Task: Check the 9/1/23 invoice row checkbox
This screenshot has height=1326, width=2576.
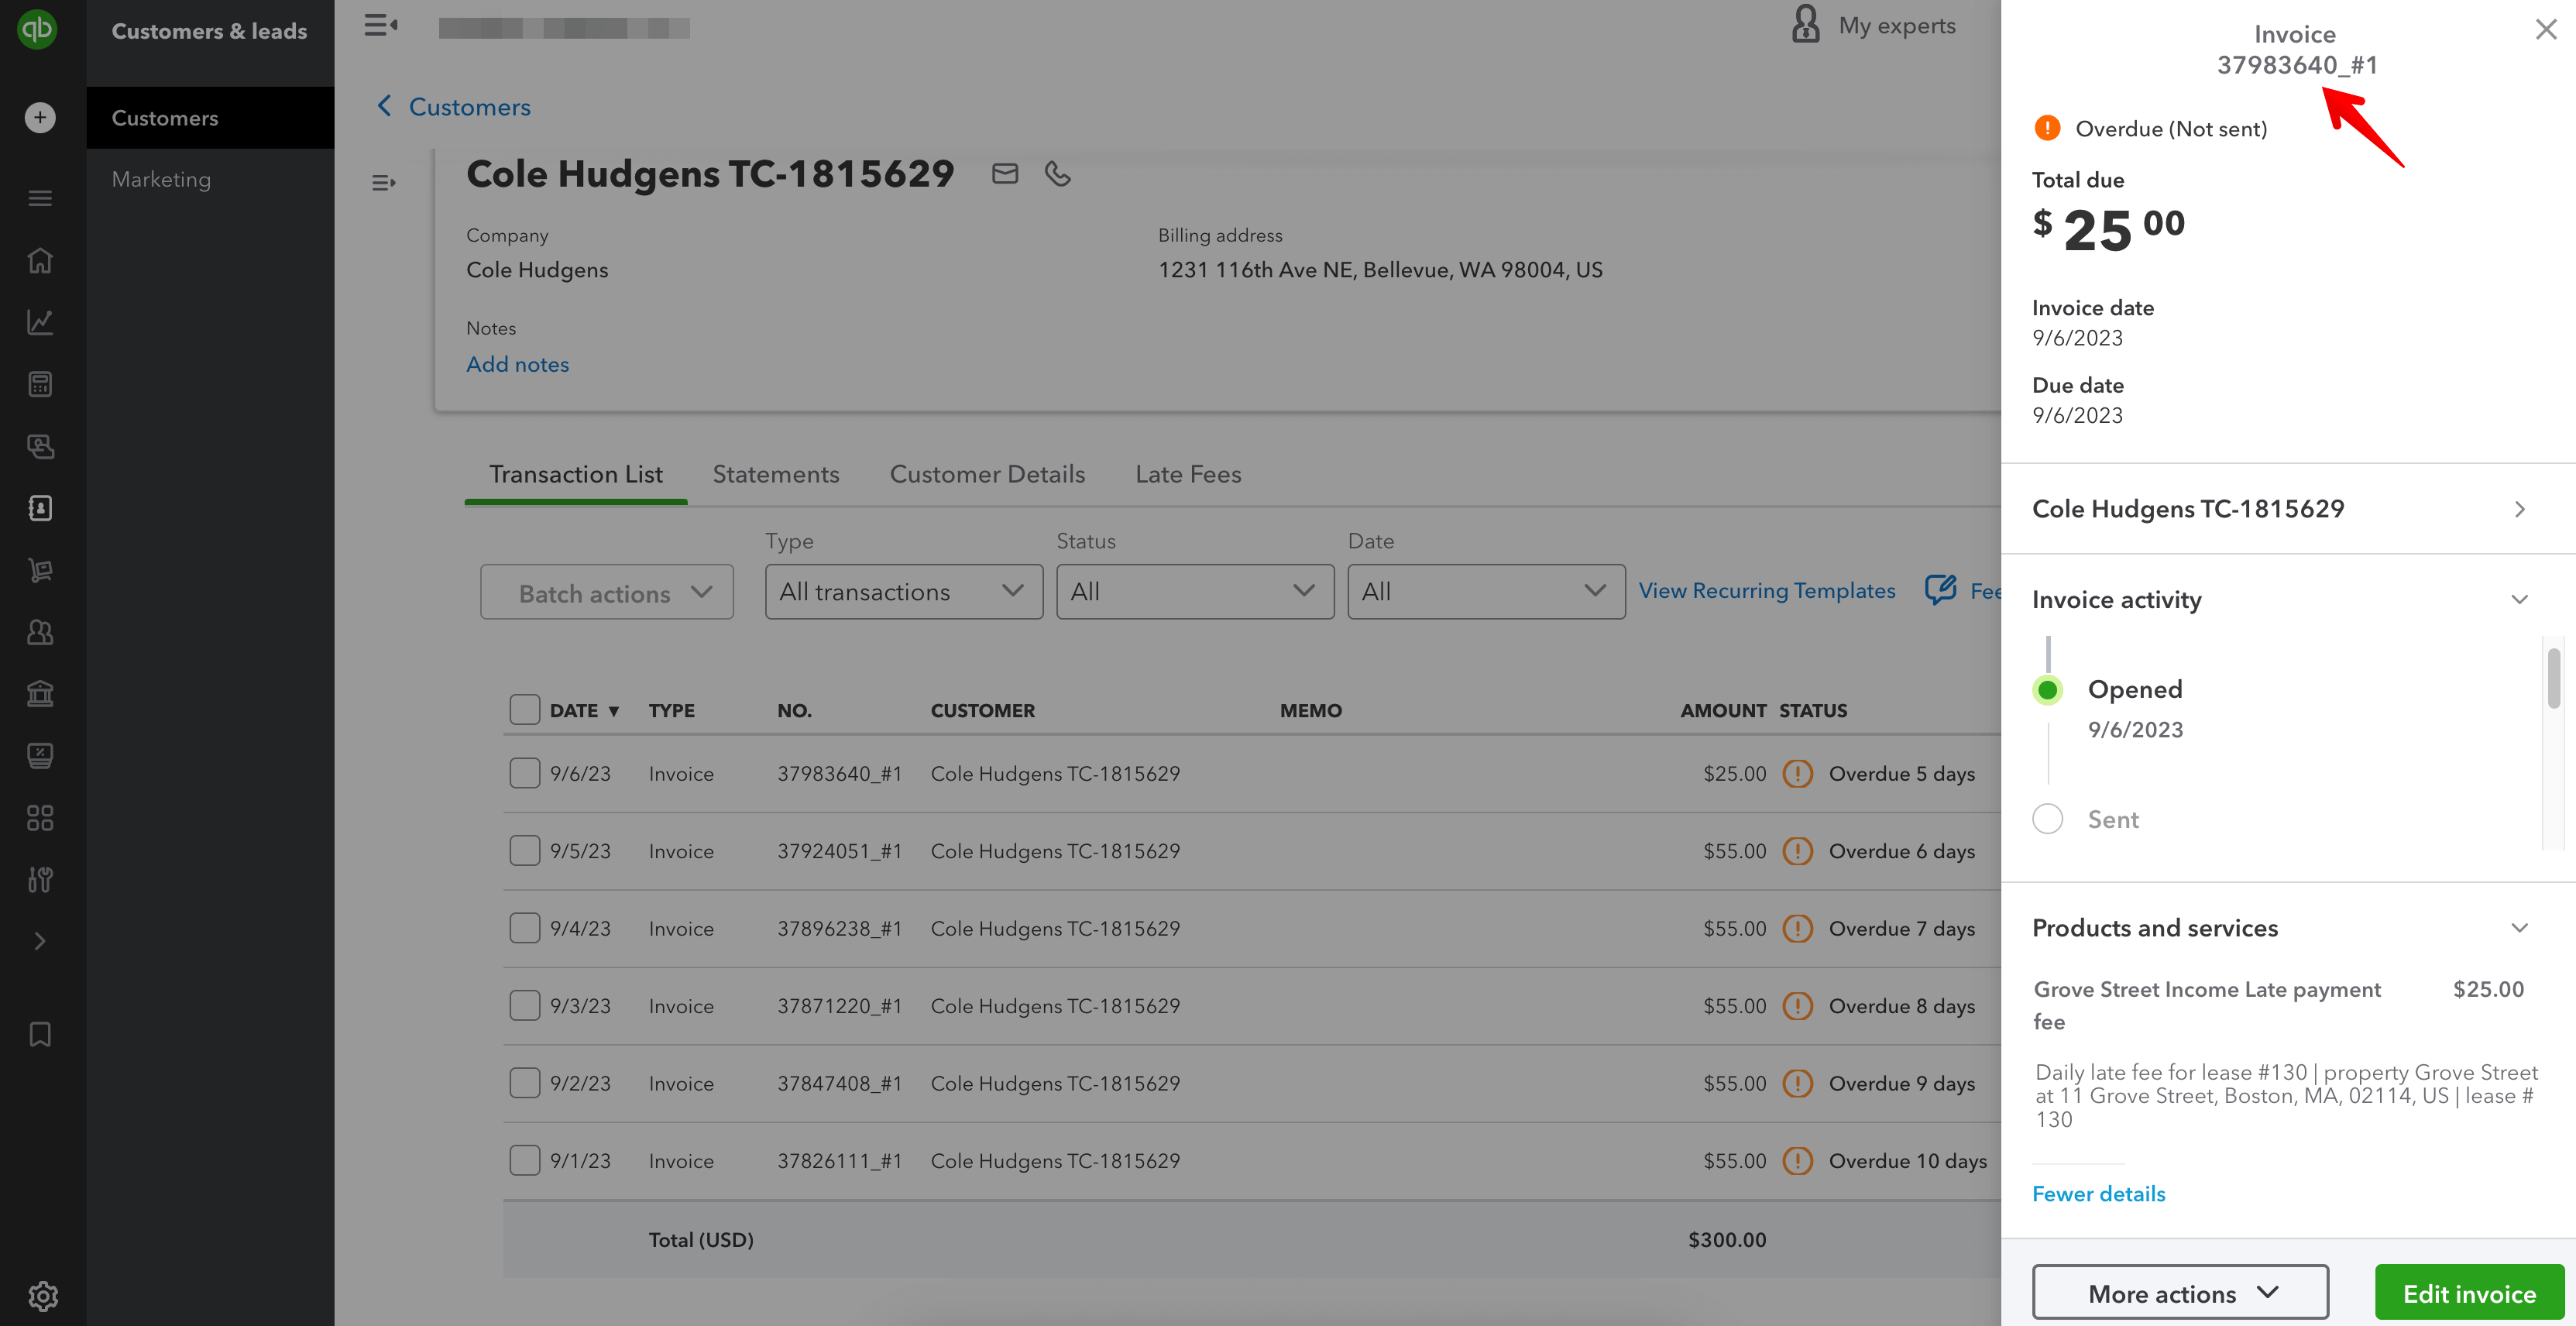Action: 524,1160
